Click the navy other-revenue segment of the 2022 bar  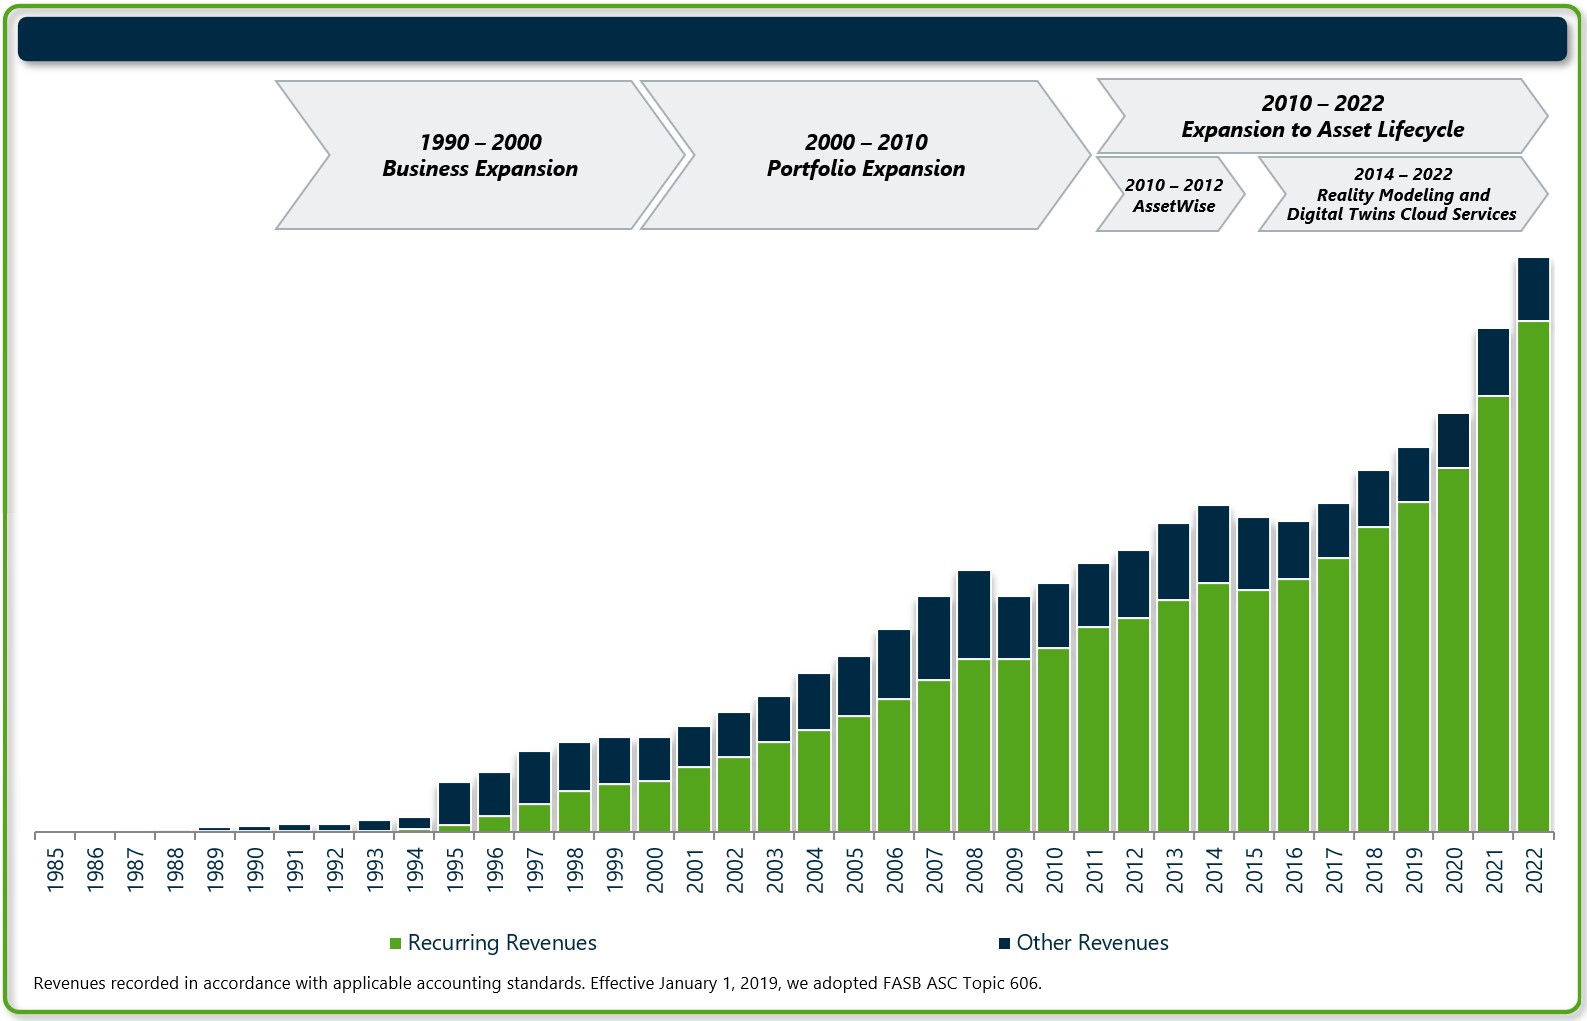click(x=1533, y=289)
